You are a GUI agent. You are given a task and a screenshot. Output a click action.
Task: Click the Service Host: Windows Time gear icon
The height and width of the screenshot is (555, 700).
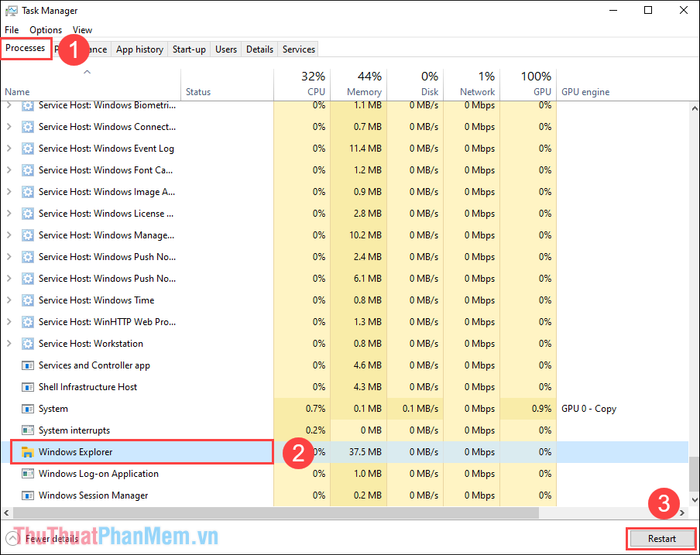(28, 300)
